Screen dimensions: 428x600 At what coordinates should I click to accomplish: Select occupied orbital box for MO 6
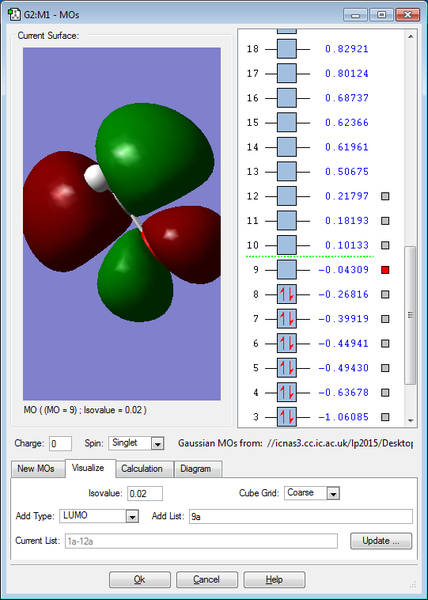point(286,343)
